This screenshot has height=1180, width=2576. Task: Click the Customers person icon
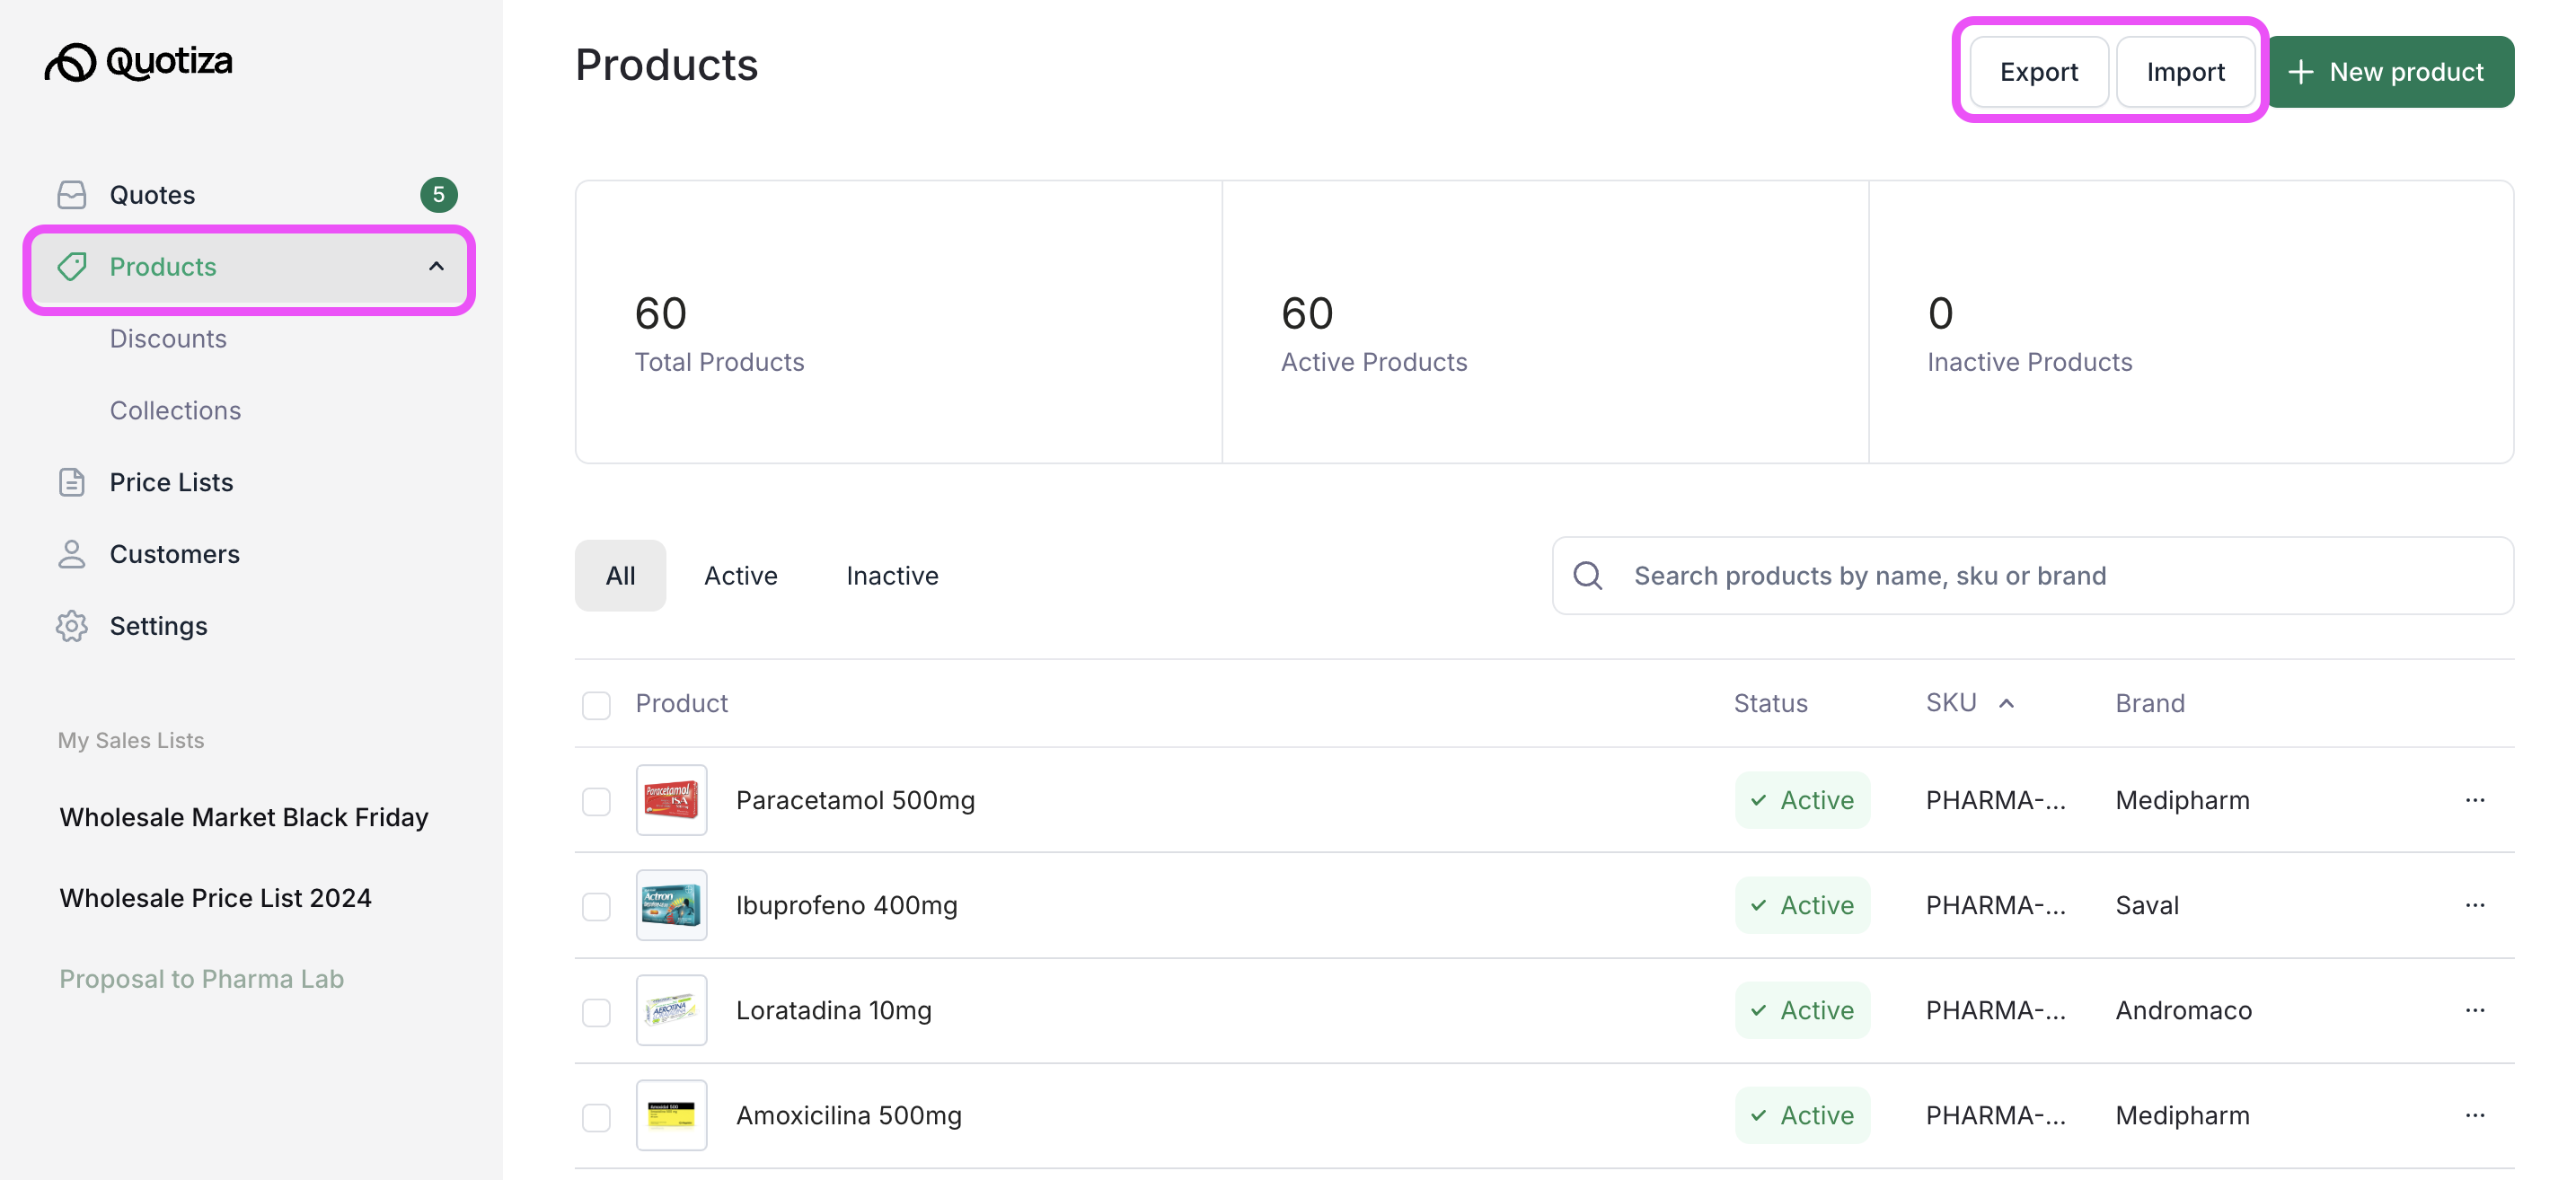point(72,554)
